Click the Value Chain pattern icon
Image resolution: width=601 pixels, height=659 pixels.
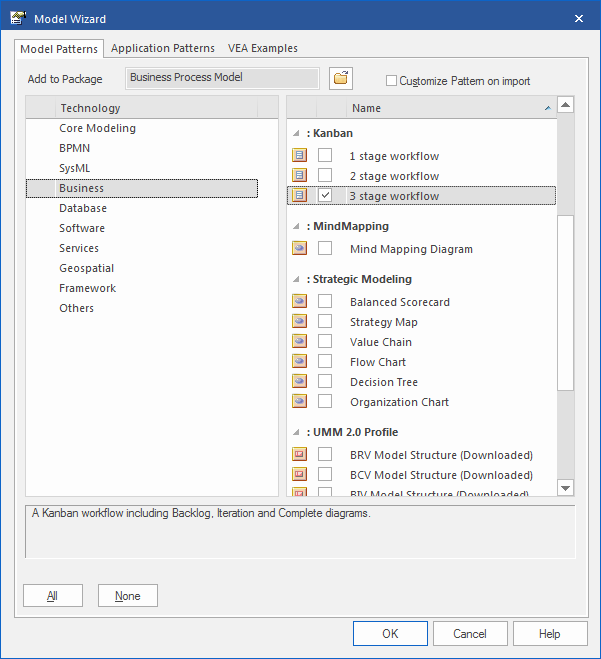click(x=299, y=342)
